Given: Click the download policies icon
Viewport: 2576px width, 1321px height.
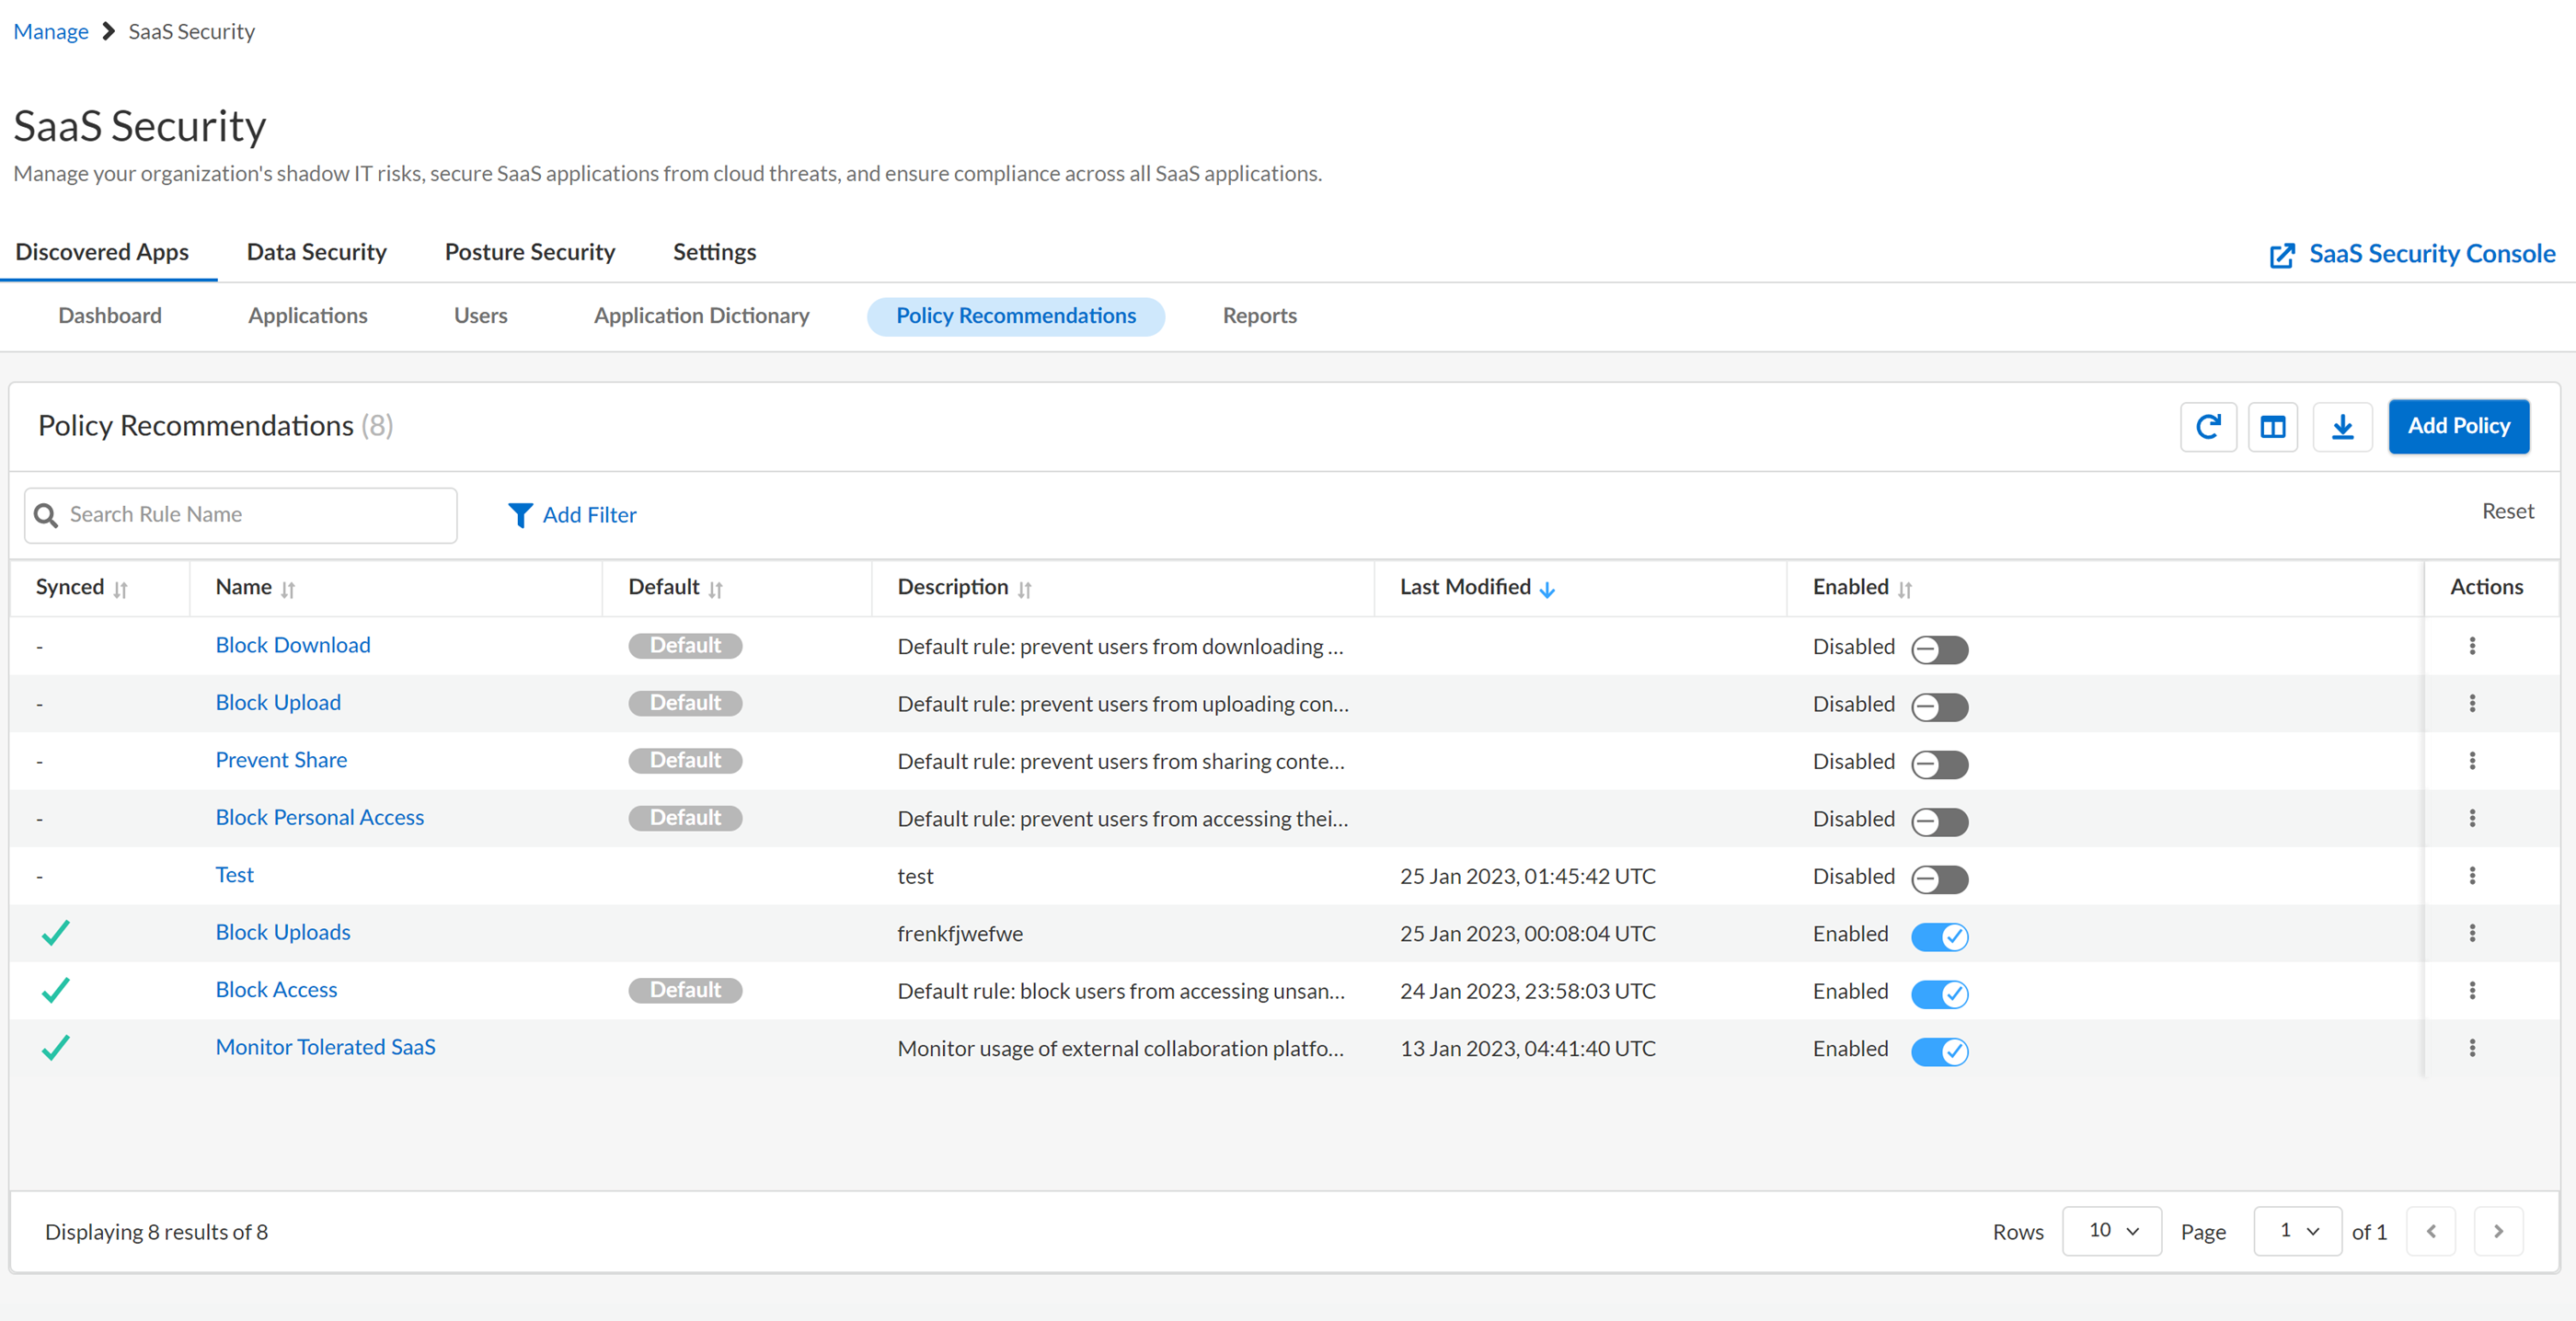Looking at the screenshot, I should point(2342,427).
